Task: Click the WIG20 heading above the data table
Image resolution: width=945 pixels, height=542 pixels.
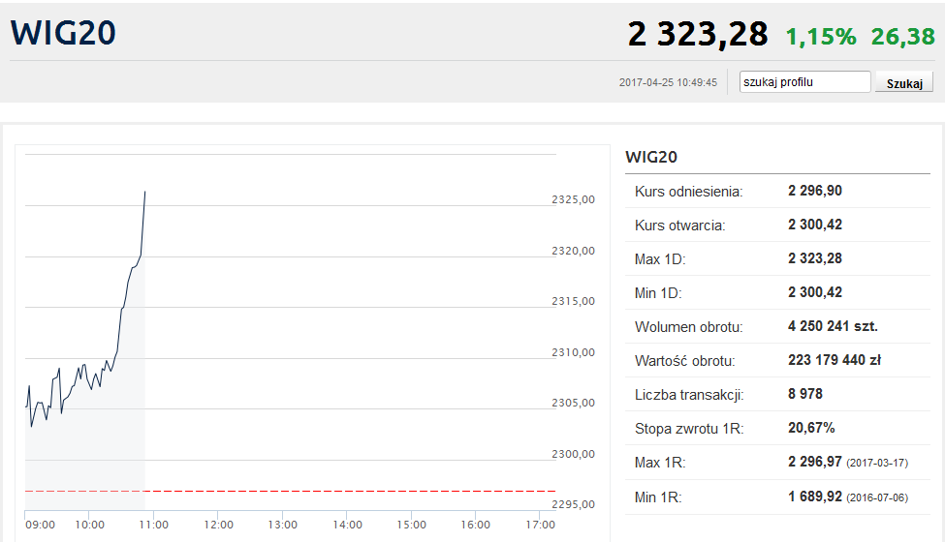Action: (651, 157)
